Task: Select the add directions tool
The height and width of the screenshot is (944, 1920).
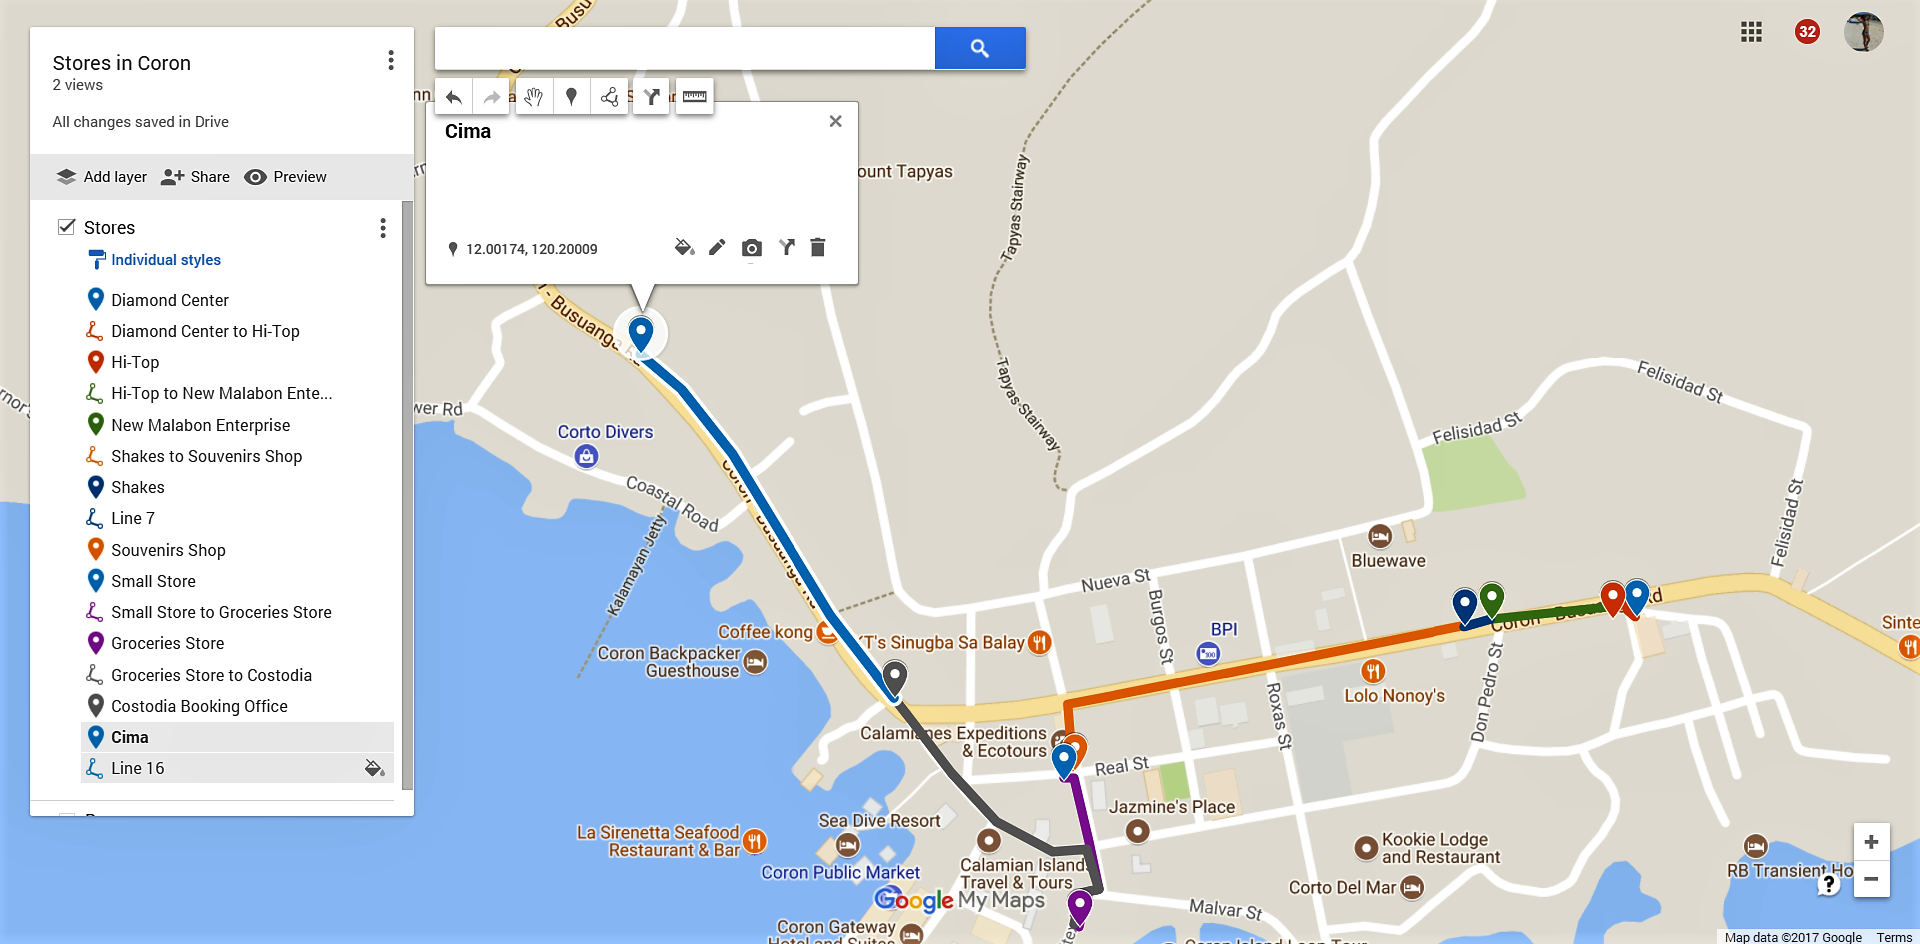Action: pos(651,97)
